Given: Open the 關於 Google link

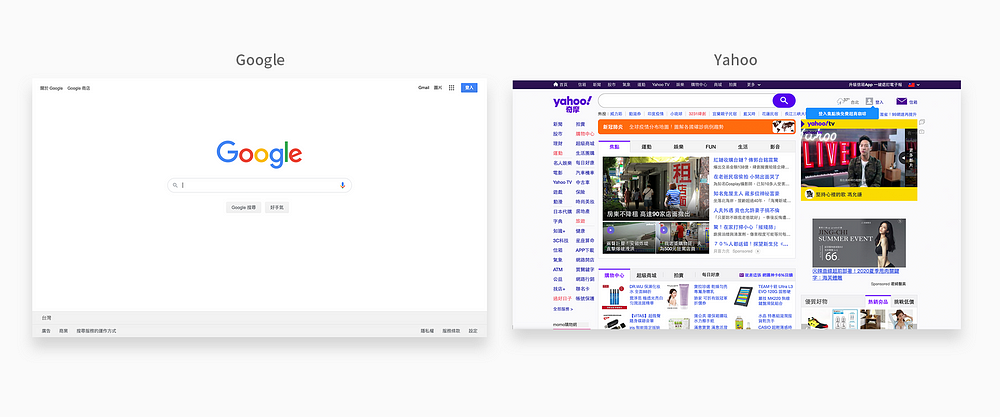Looking at the screenshot, I should coord(52,88).
